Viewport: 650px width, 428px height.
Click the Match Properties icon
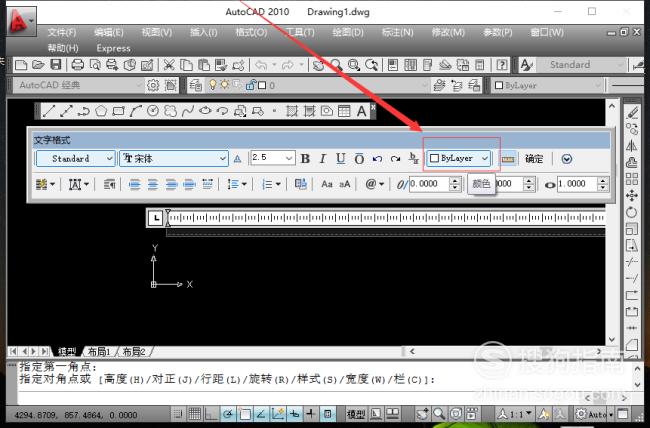(238, 65)
